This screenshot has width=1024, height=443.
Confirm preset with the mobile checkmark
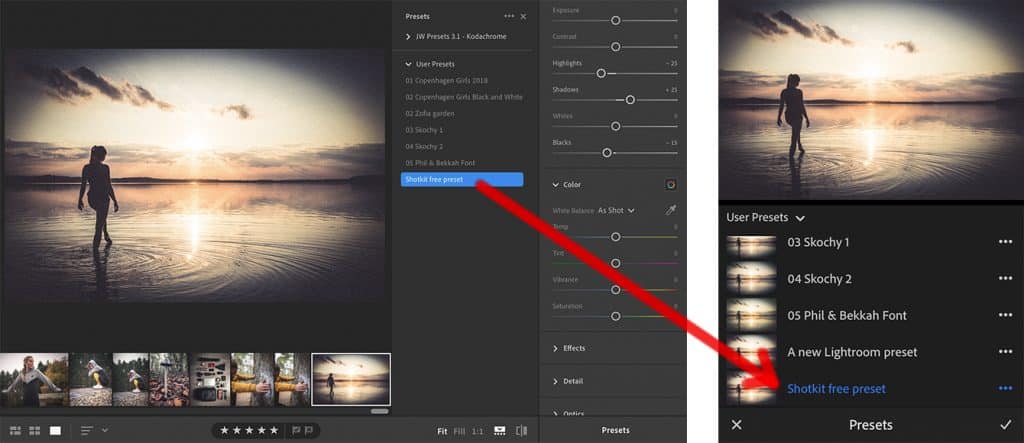[1006, 425]
